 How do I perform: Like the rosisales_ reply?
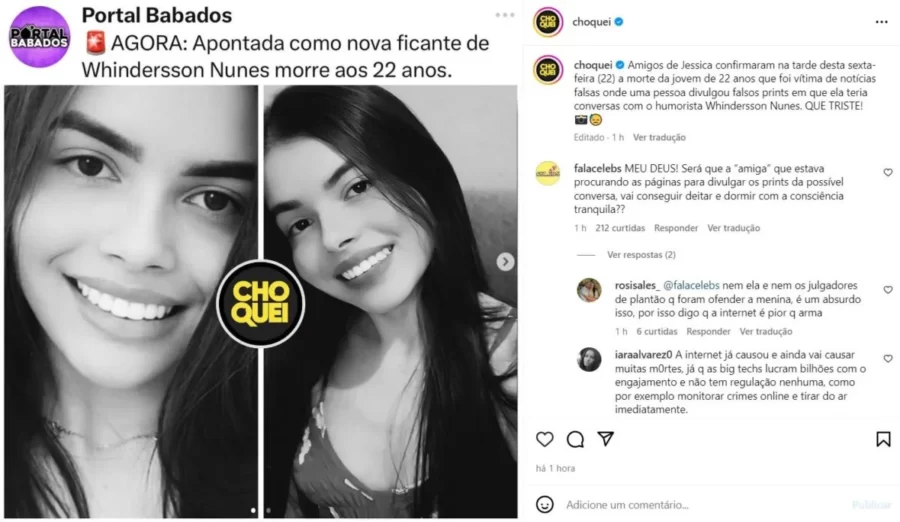[x=888, y=289]
